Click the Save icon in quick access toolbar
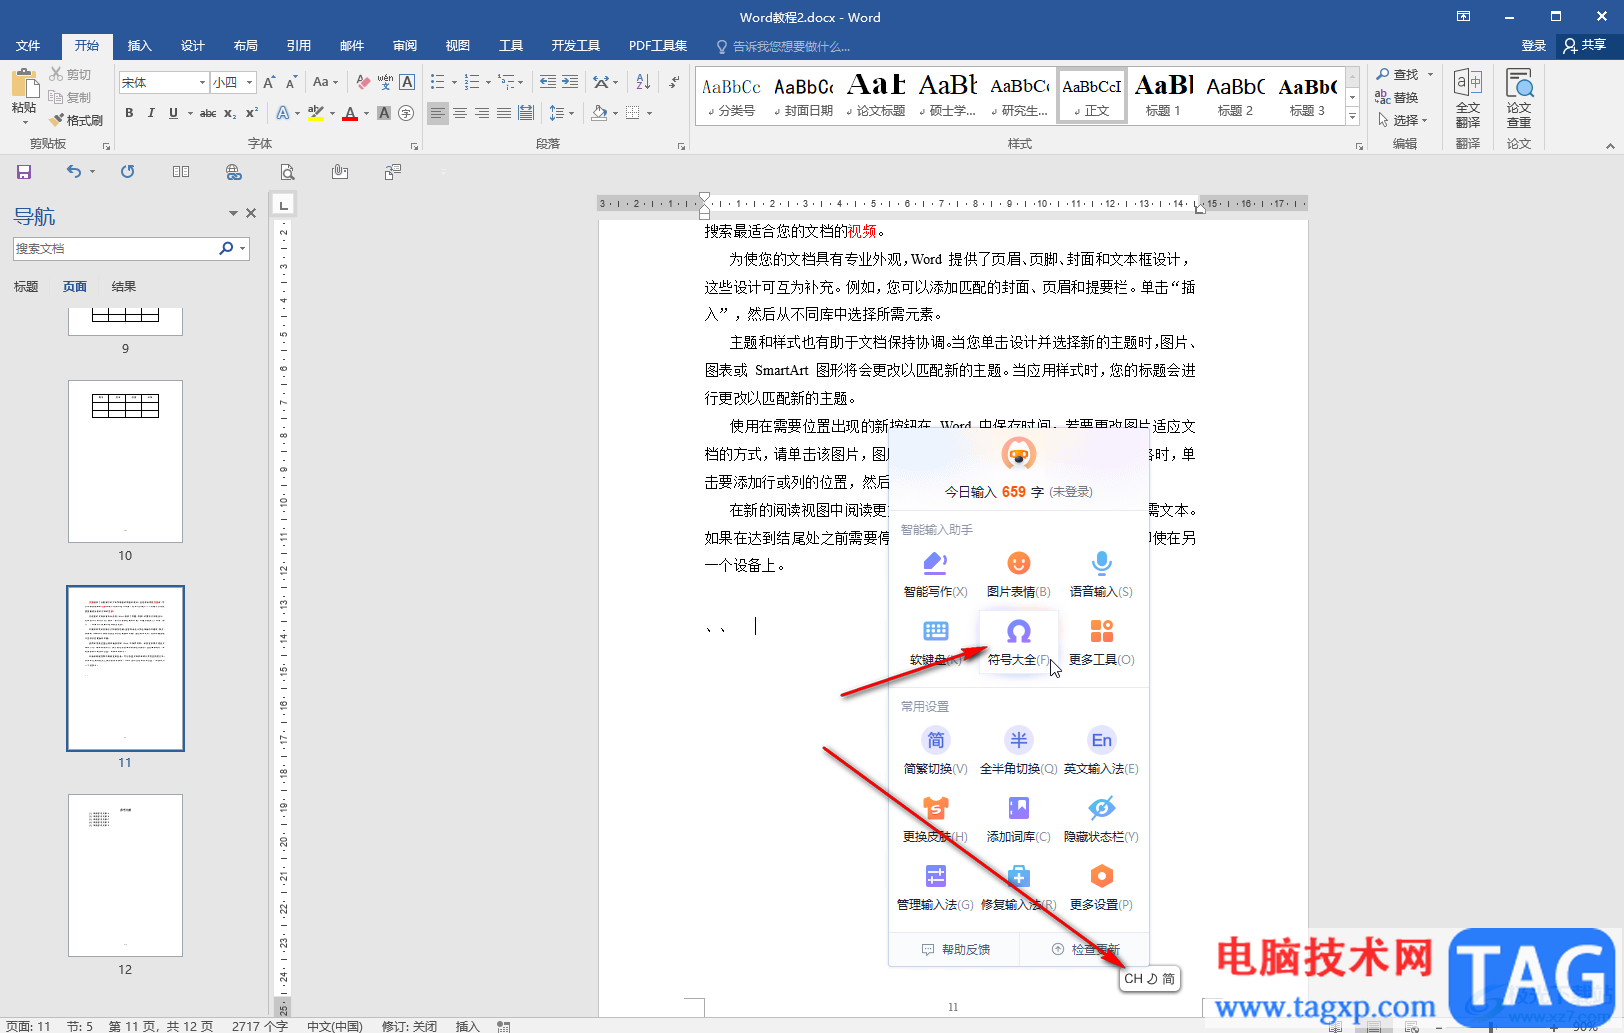The width and height of the screenshot is (1624, 1033). pyautogui.click(x=24, y=172)
